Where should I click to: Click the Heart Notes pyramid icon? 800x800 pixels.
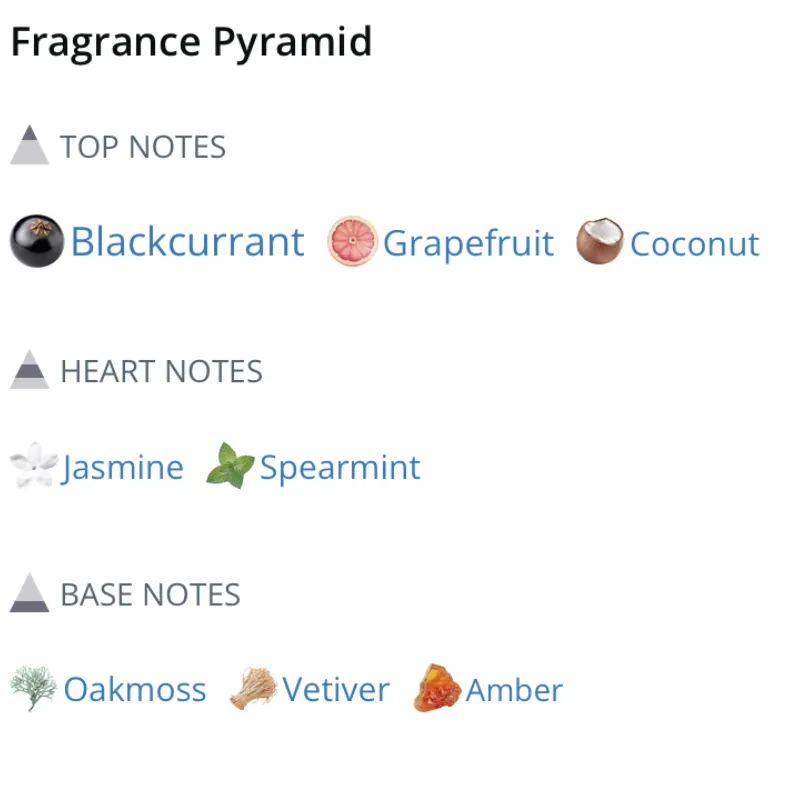click(30, 370)
